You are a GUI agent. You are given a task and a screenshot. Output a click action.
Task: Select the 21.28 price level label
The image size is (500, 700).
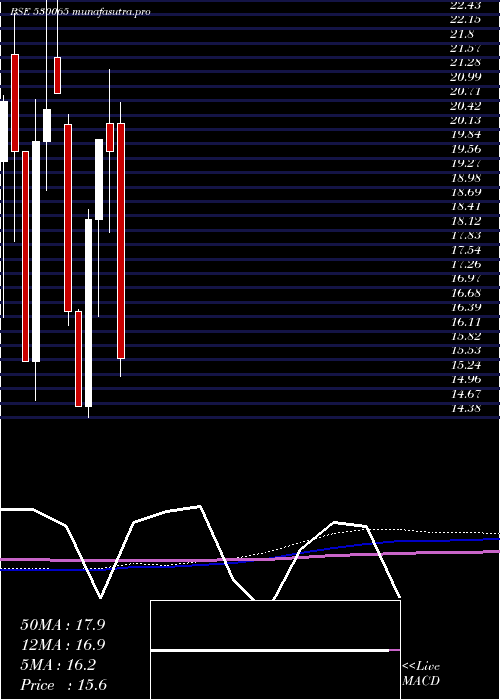coord(466,62)
